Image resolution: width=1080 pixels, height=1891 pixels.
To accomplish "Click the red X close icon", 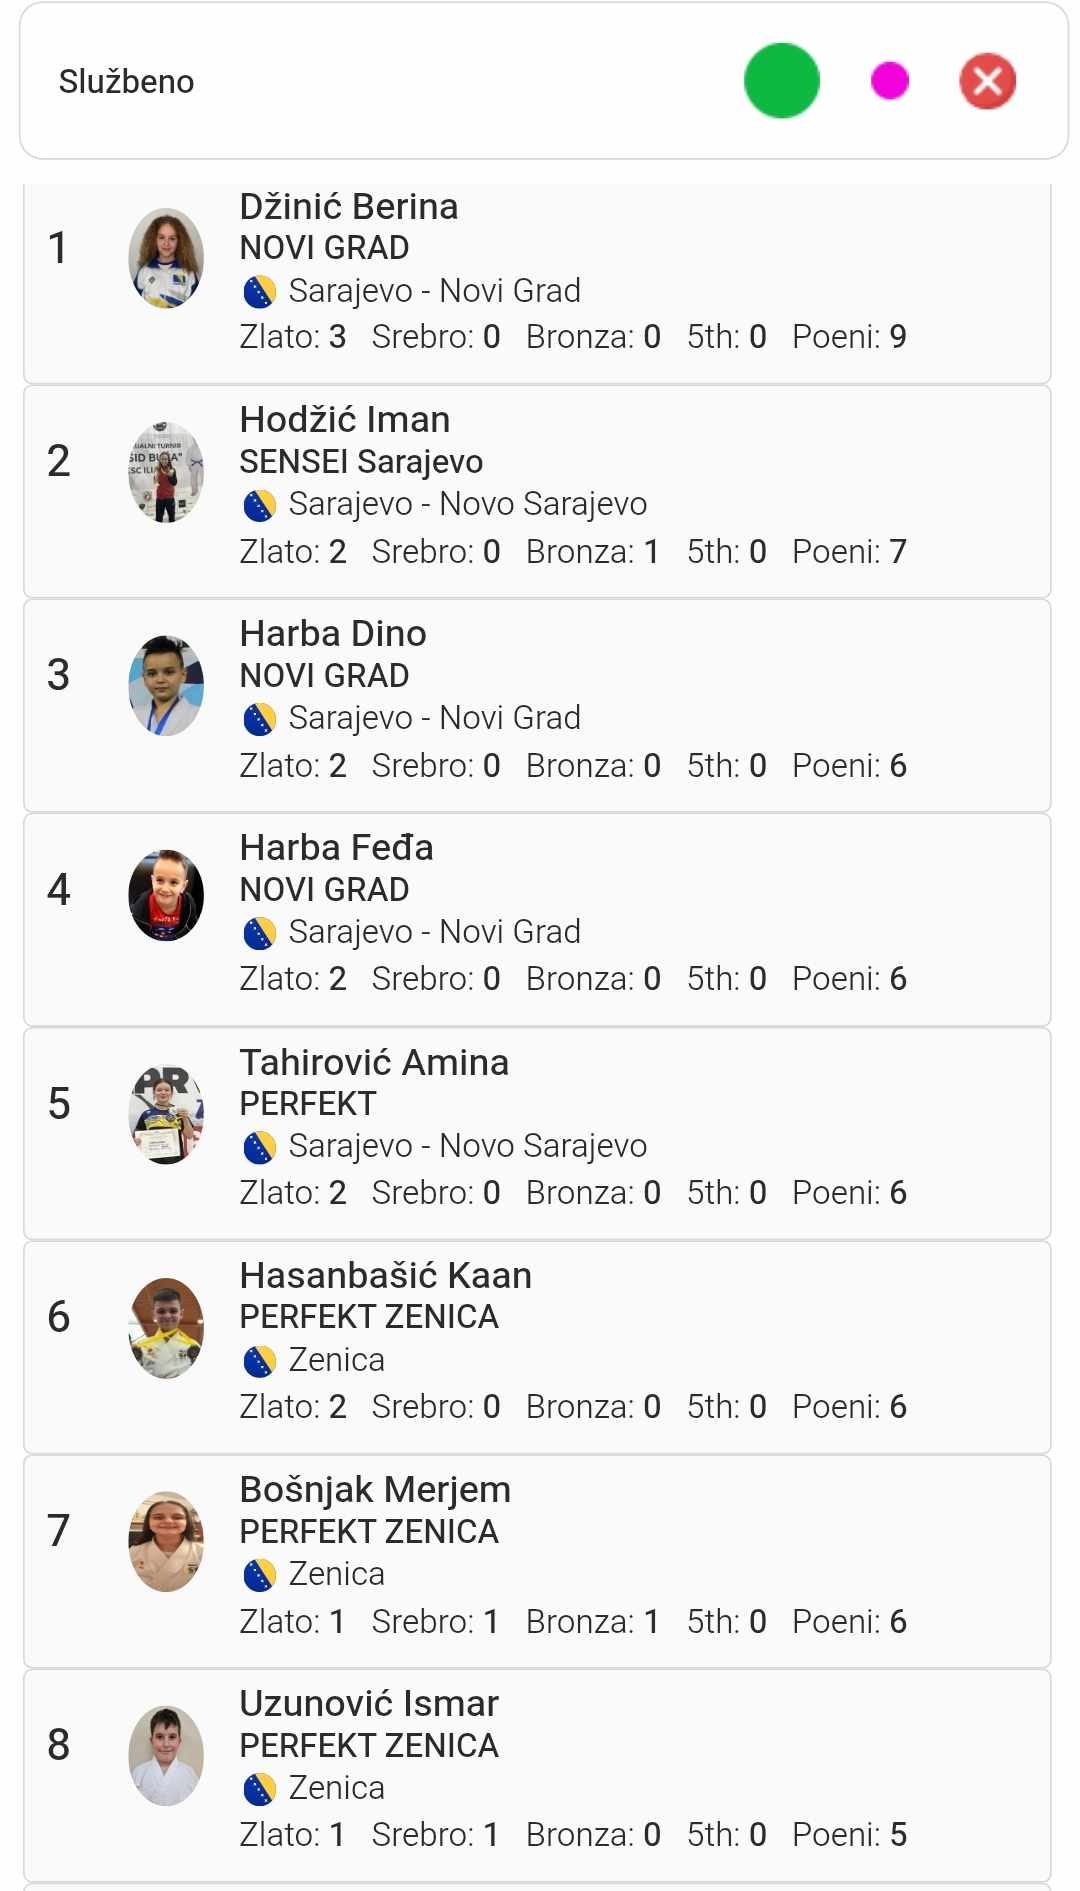I will [x=987, y=81].
